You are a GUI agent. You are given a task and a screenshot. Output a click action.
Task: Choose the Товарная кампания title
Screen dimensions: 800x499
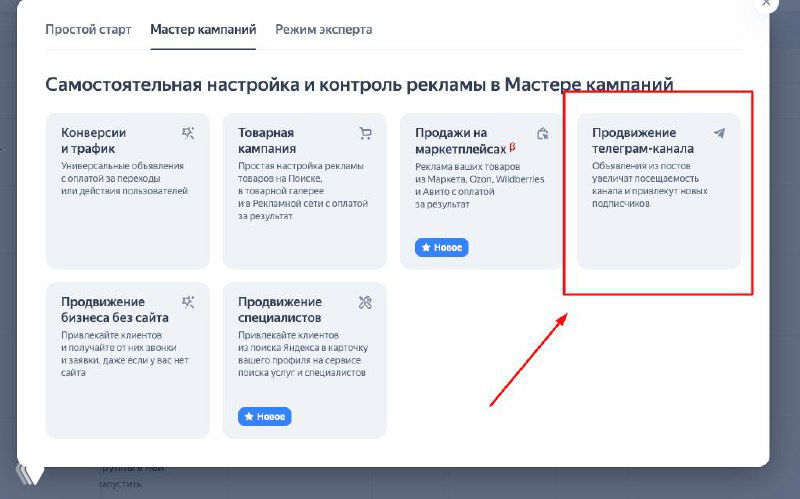(x=267, y=141)
